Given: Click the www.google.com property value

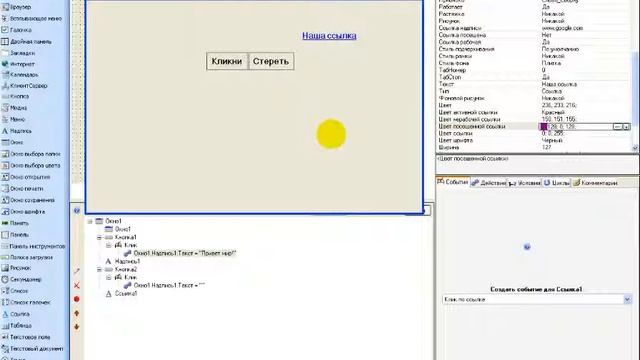Looking at the screenshot, I should tap(562, 28).
